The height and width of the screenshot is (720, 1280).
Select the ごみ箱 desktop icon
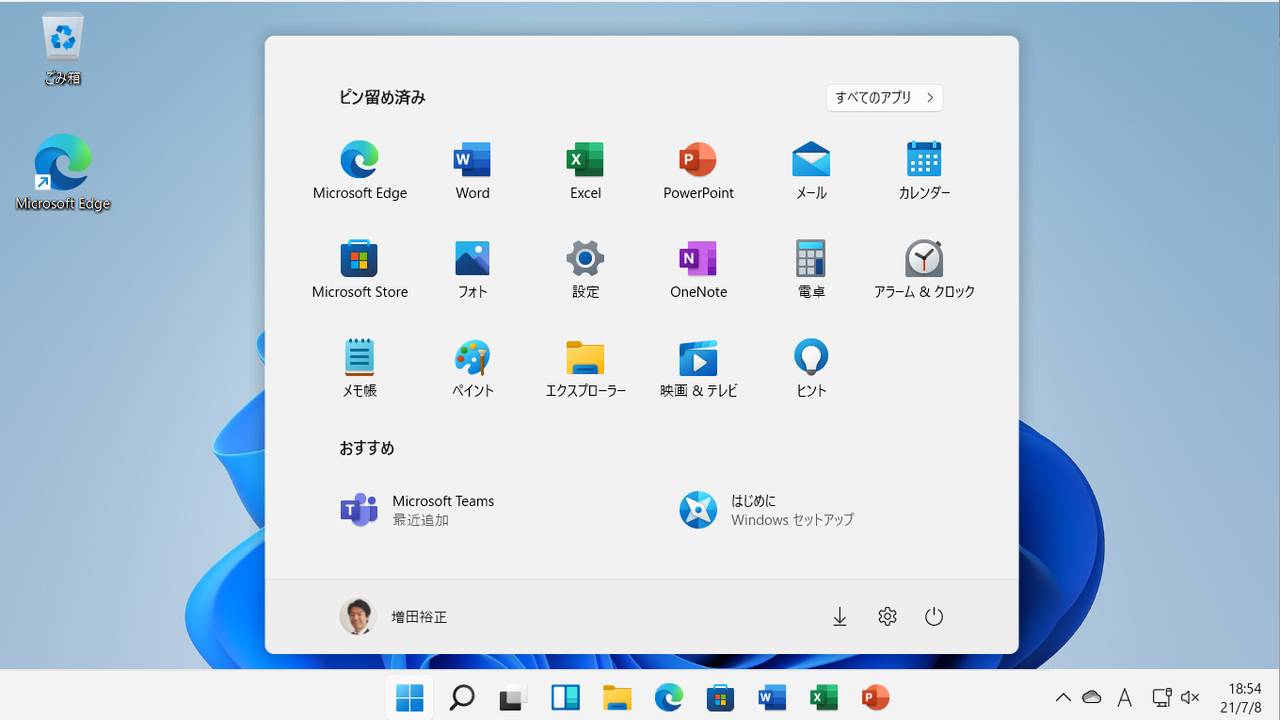point(62,50)
